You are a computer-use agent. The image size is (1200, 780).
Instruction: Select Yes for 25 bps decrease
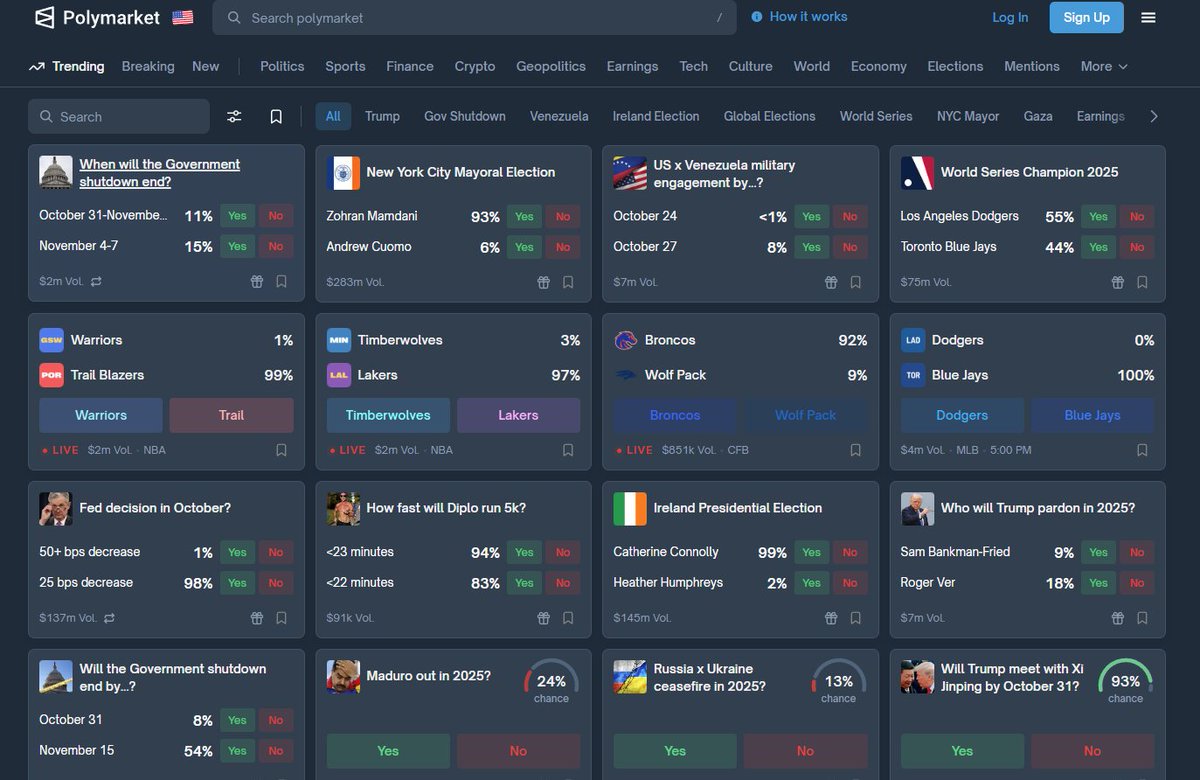point(237,583)
